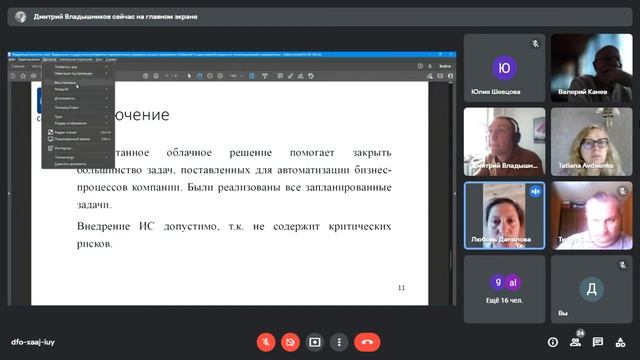Screen dimensions: 640x360
Task: Click the last entry in the view menu
Action: pos(78,164)
